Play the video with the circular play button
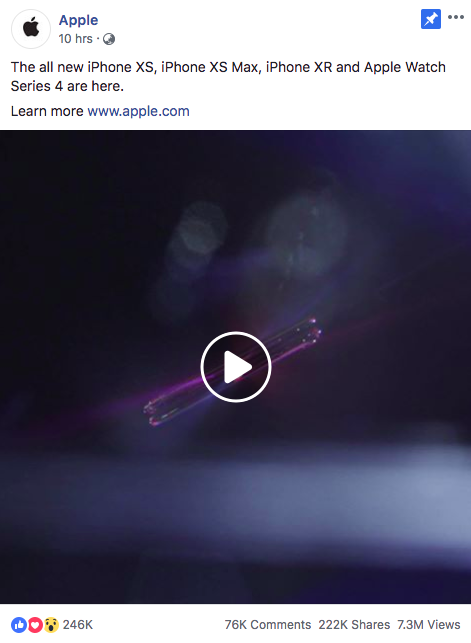 point(236,367)
